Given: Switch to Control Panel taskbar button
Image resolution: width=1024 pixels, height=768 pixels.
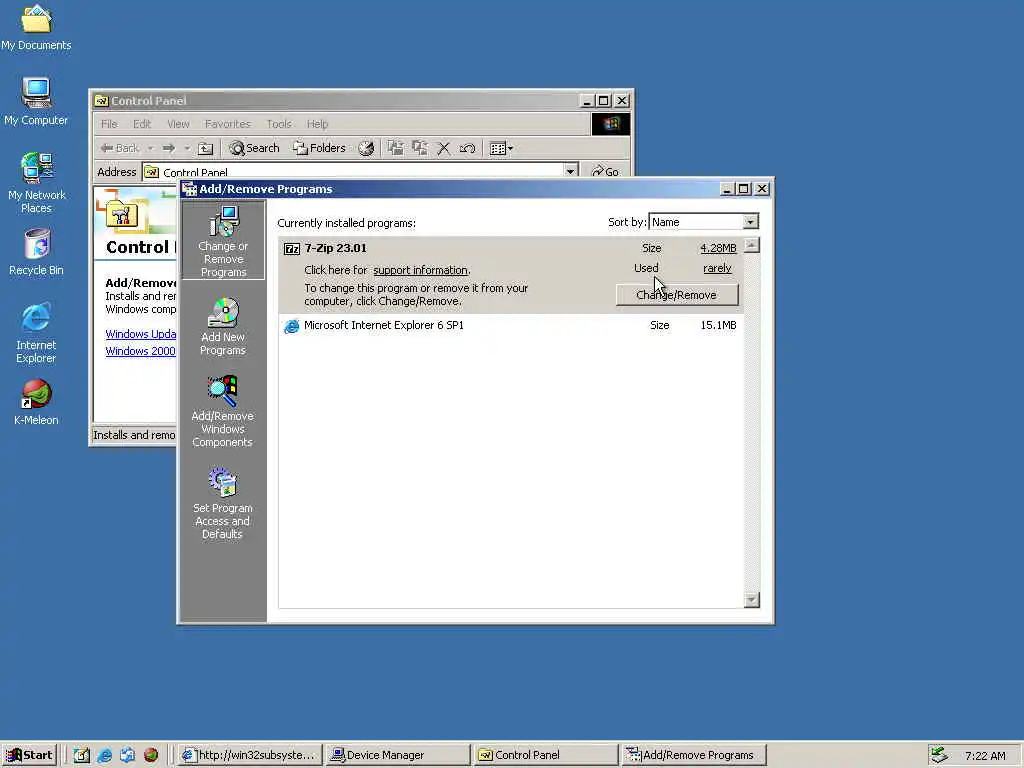Looking at the screenshot, I should [x=546, y=755].
